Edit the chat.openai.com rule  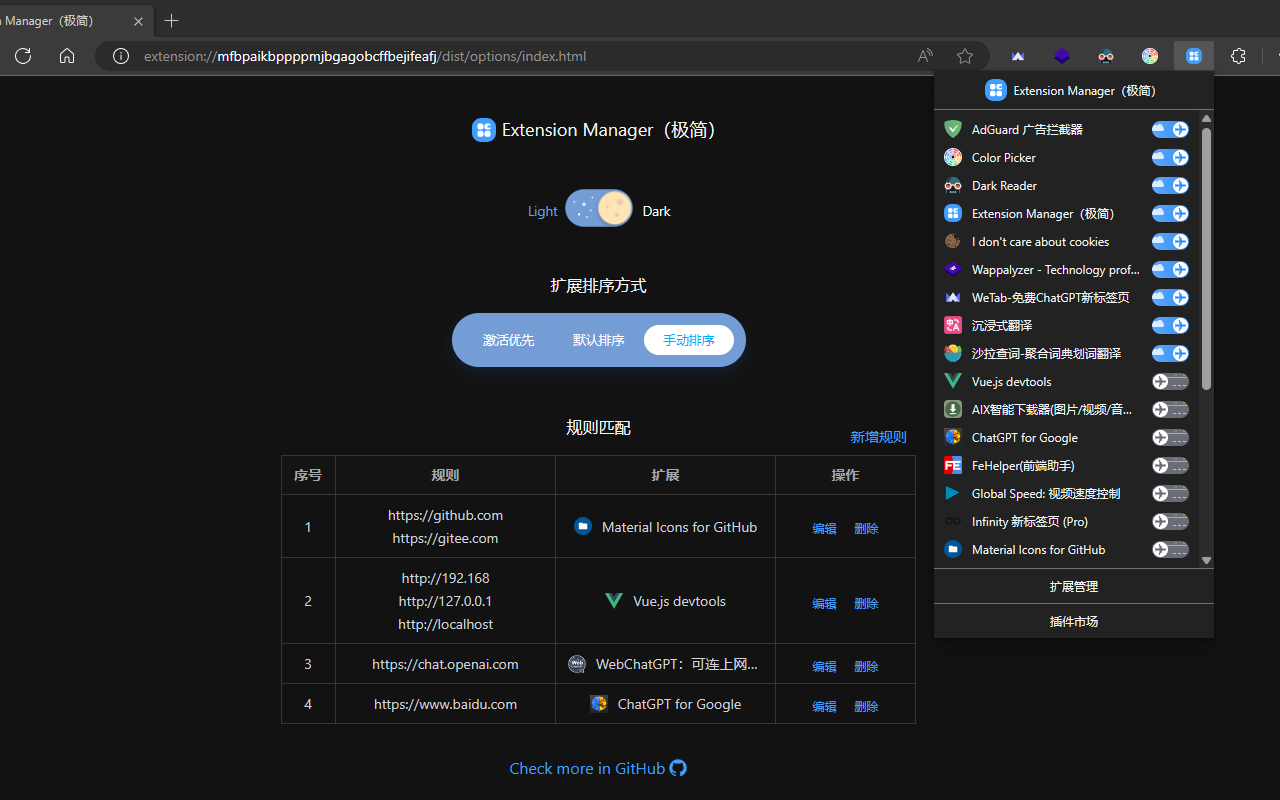(x=824, y=666)
